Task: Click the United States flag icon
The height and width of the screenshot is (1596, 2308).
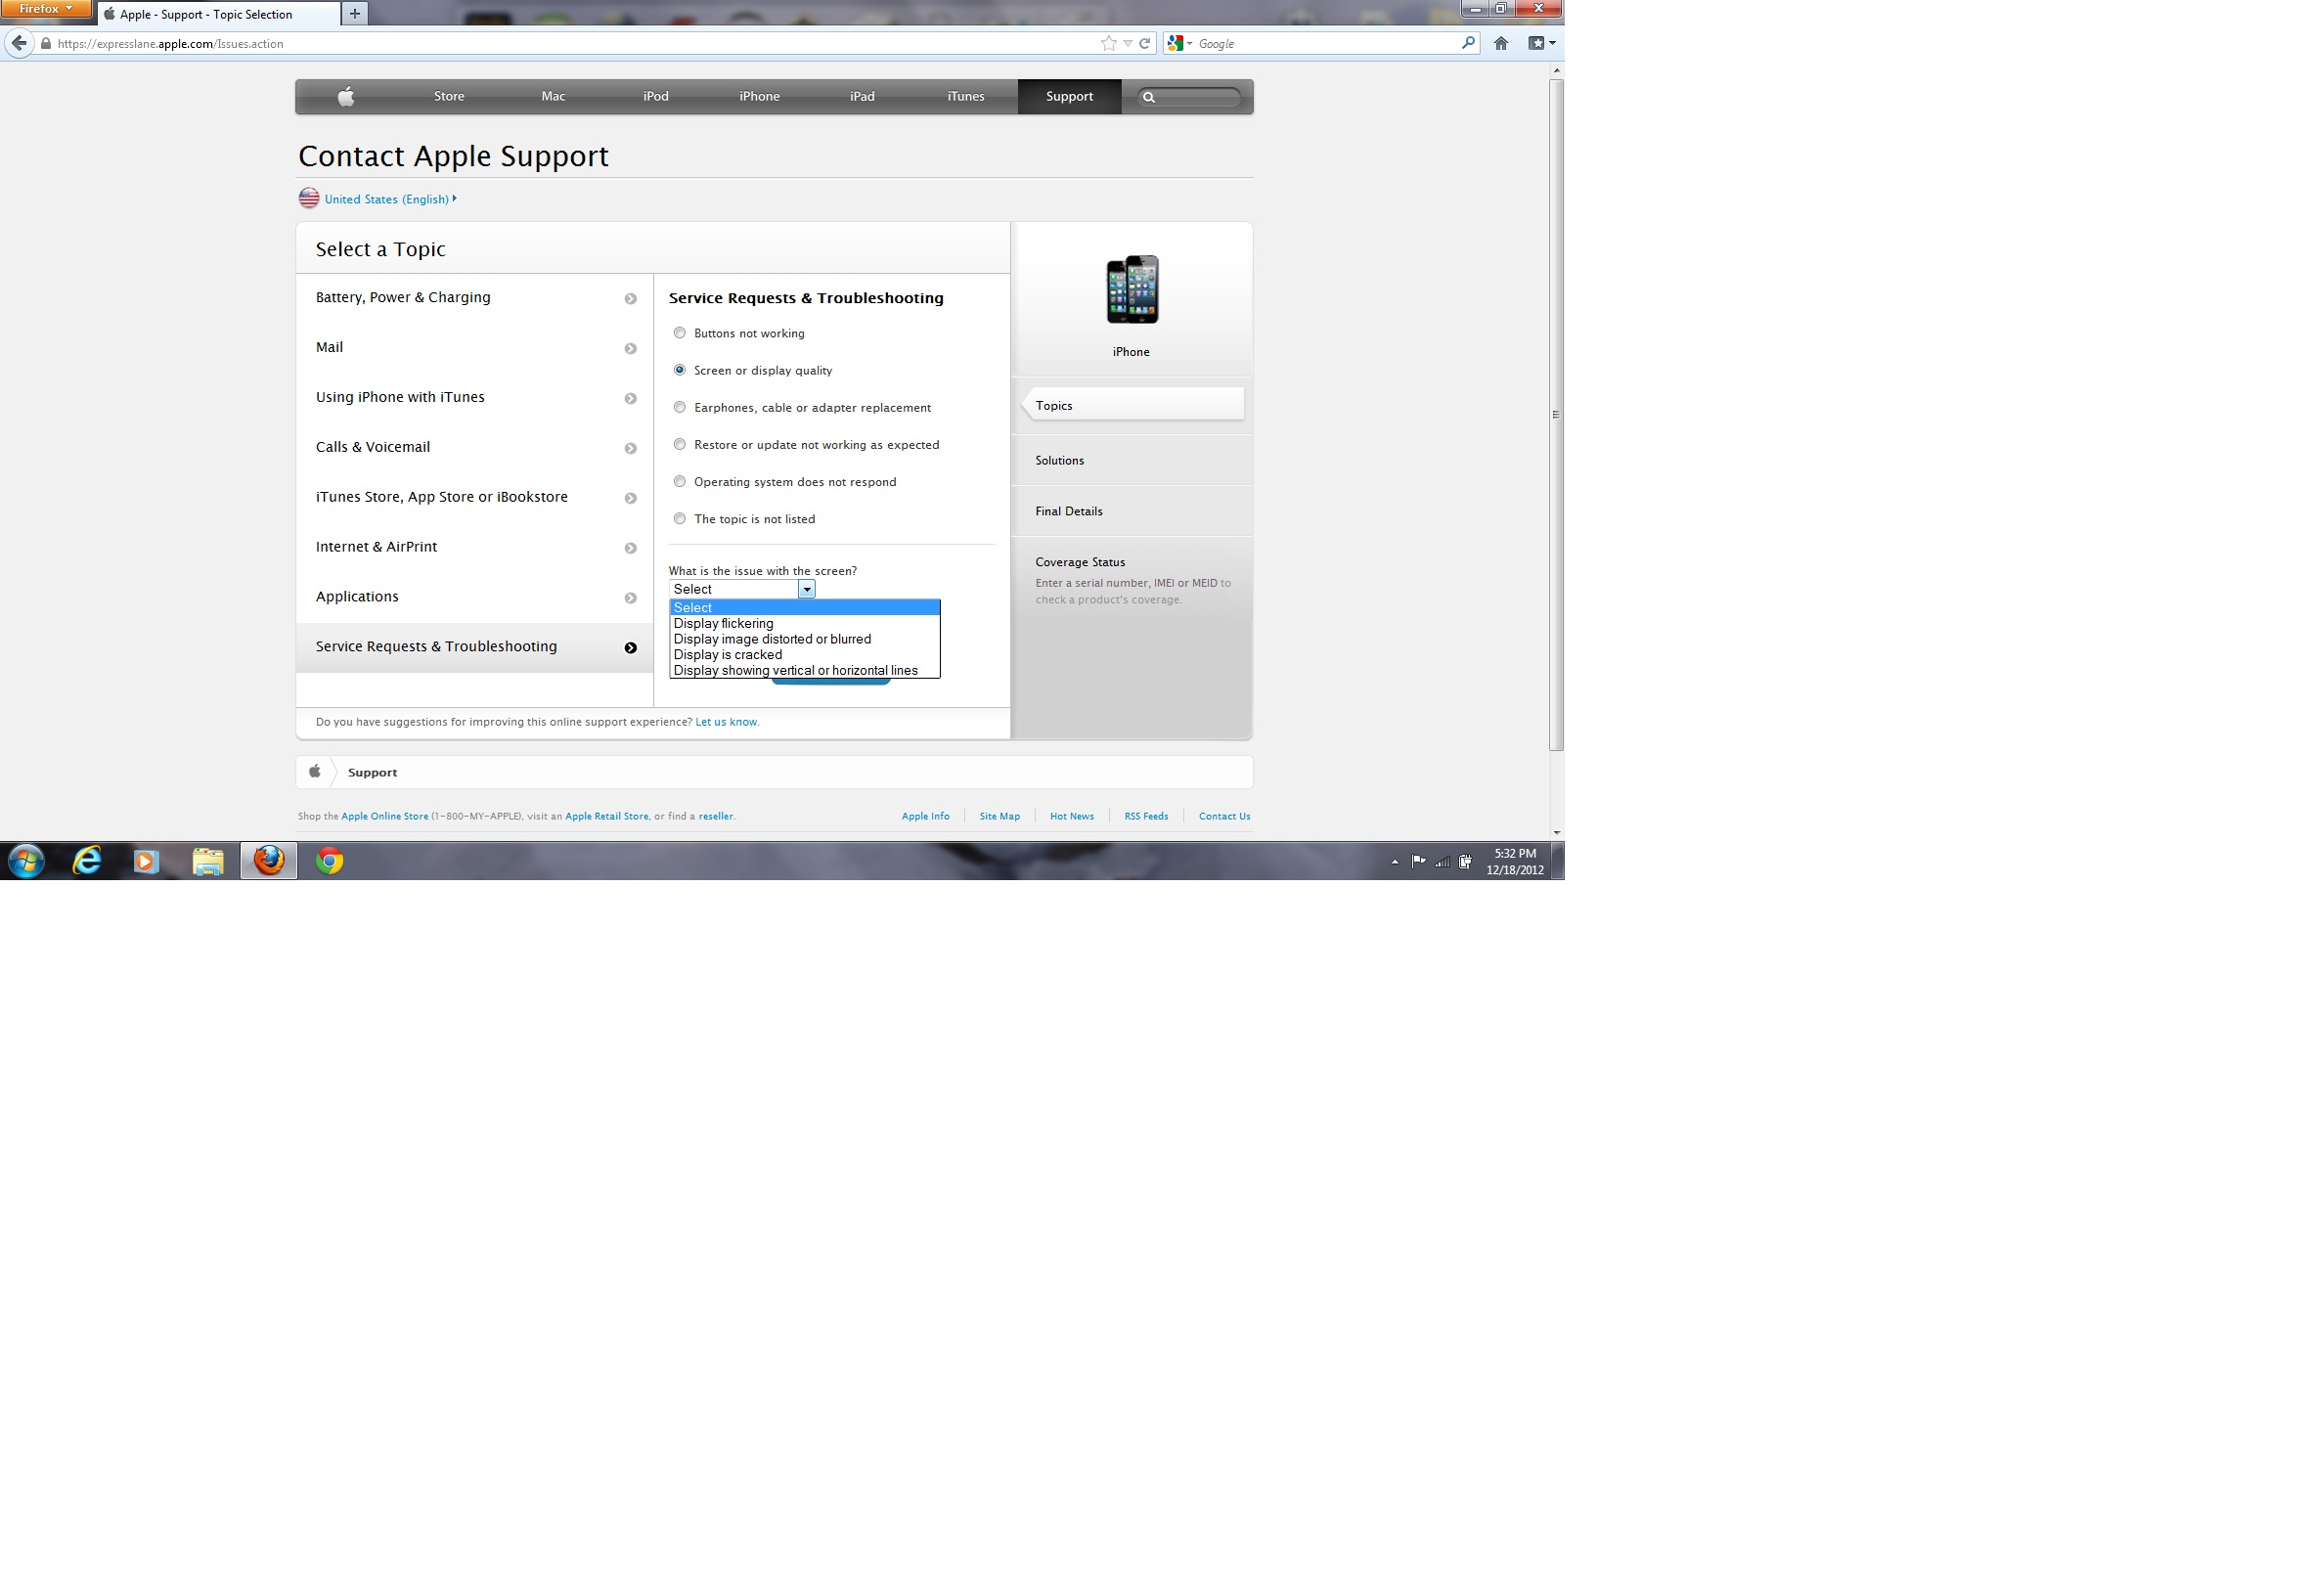Action: pyautogui.click(x=309, y=198)
